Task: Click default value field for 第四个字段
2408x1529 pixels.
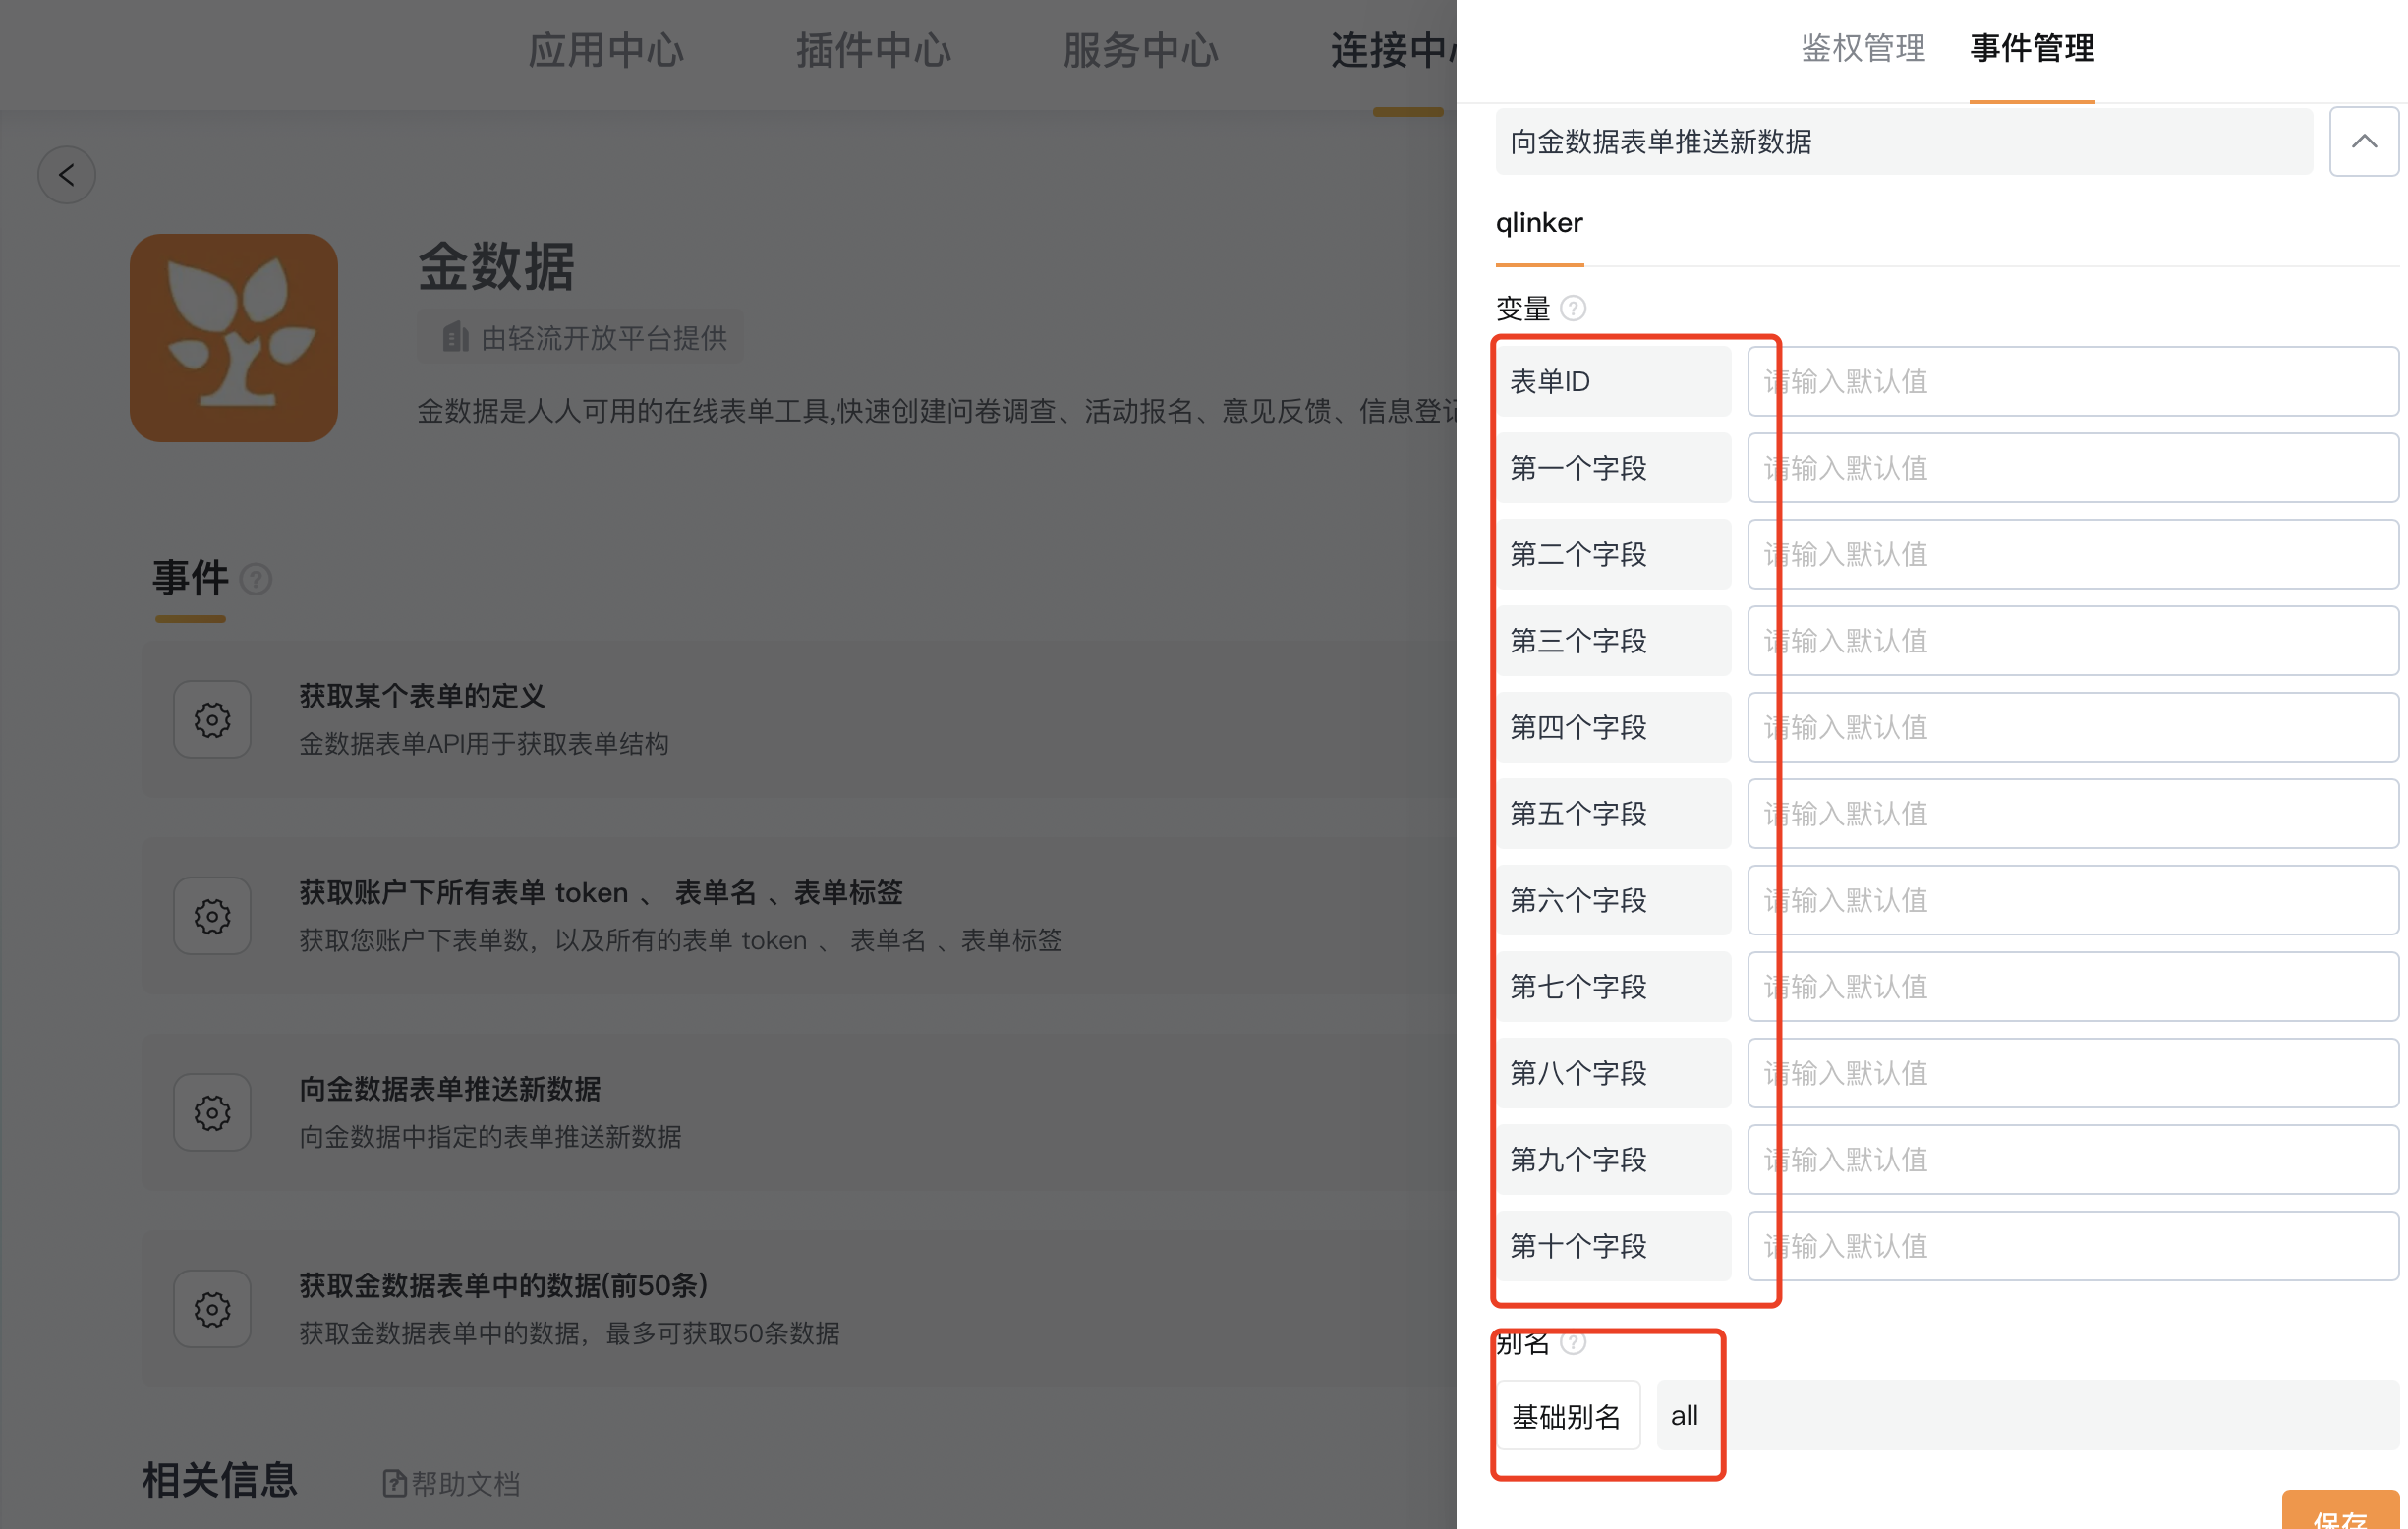Action: click(2073, 727)
